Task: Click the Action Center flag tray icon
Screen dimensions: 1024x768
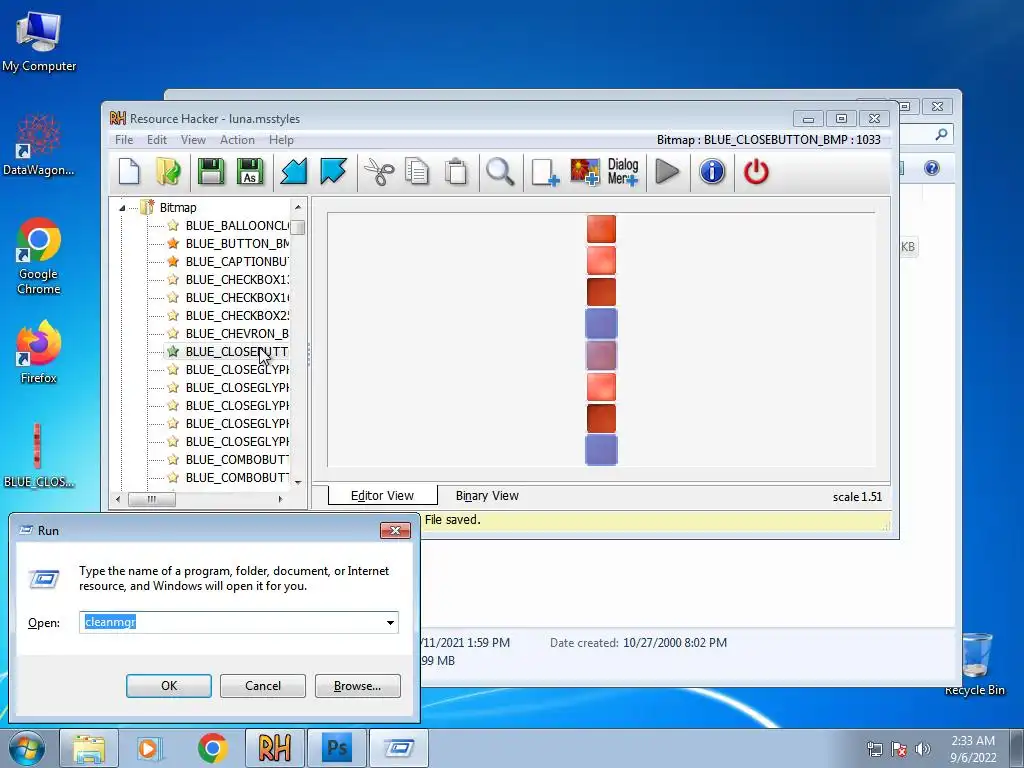Action: click(x=899, y=749)
